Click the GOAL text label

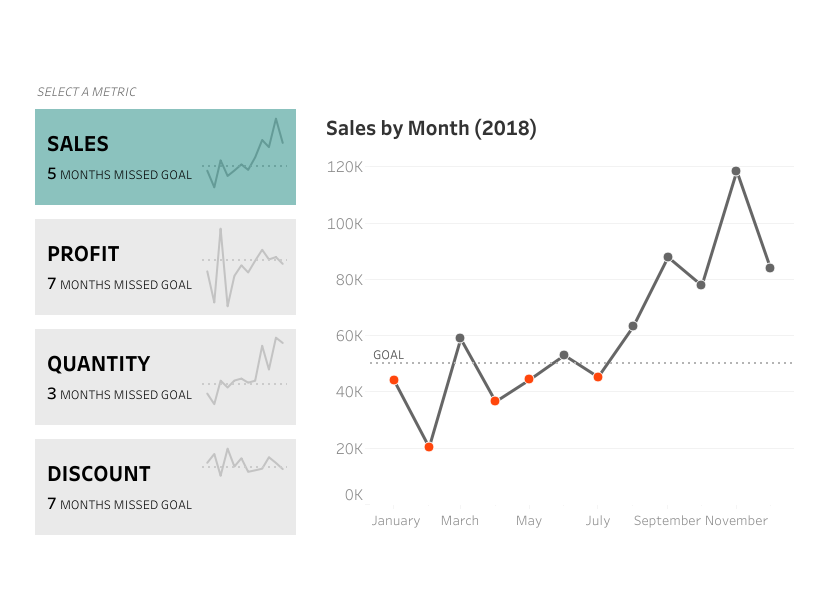point(387,354)
